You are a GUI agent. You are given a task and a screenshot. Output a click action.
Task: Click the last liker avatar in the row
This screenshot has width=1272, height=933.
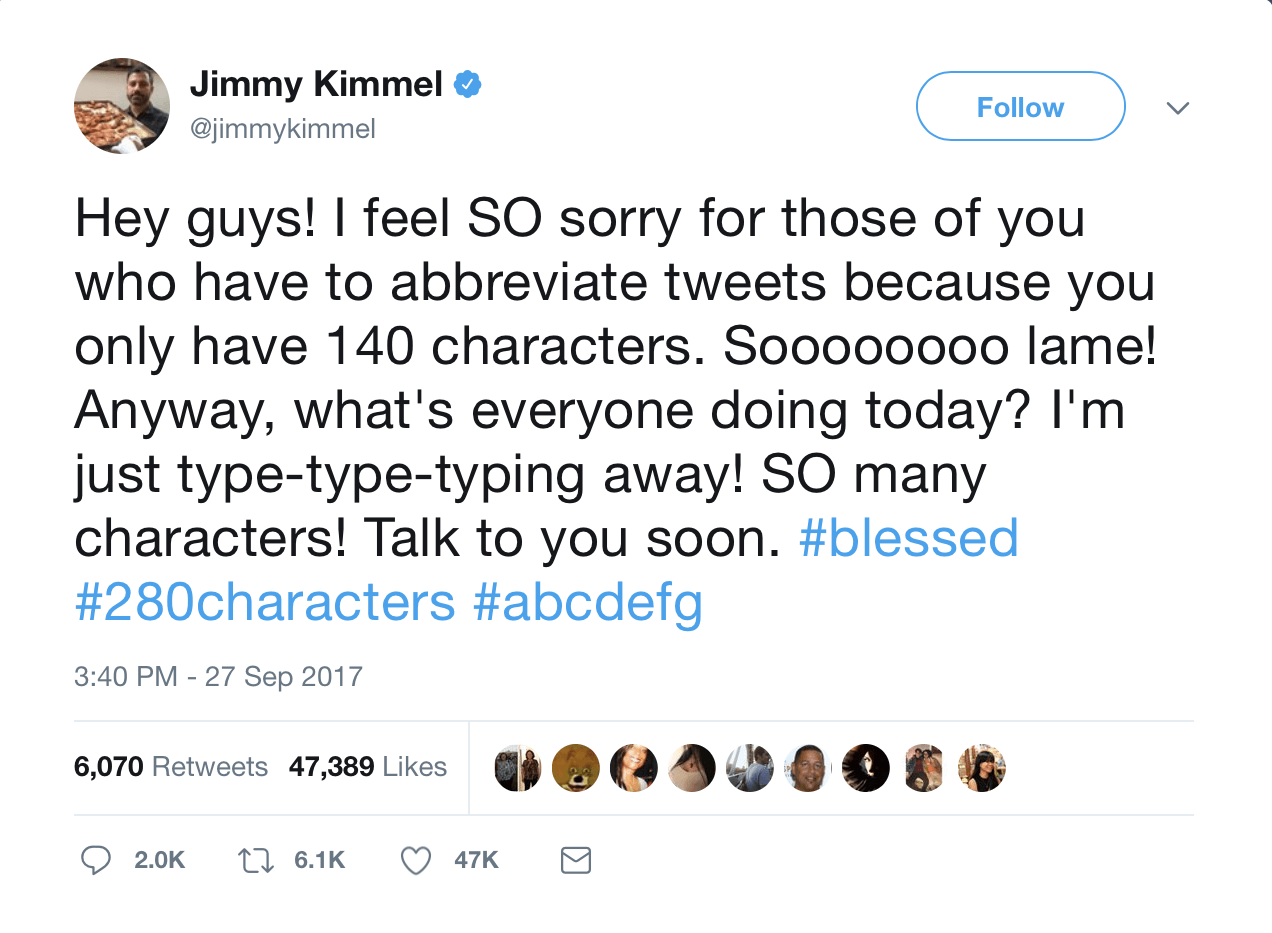[982, 768]
